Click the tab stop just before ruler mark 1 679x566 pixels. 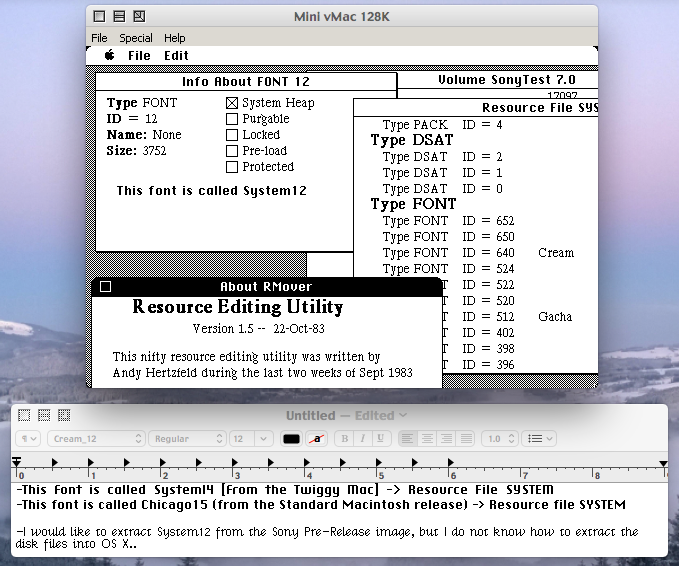(x=55, y=463)
